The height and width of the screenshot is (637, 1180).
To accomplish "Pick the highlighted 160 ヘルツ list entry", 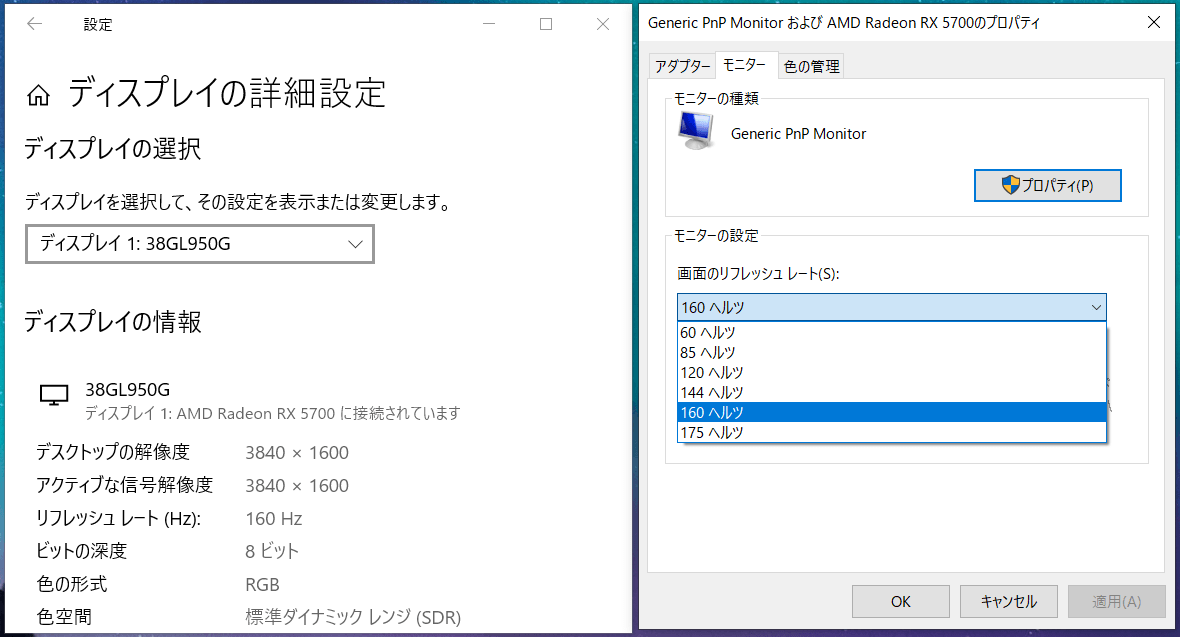I will tap(892, 413).
